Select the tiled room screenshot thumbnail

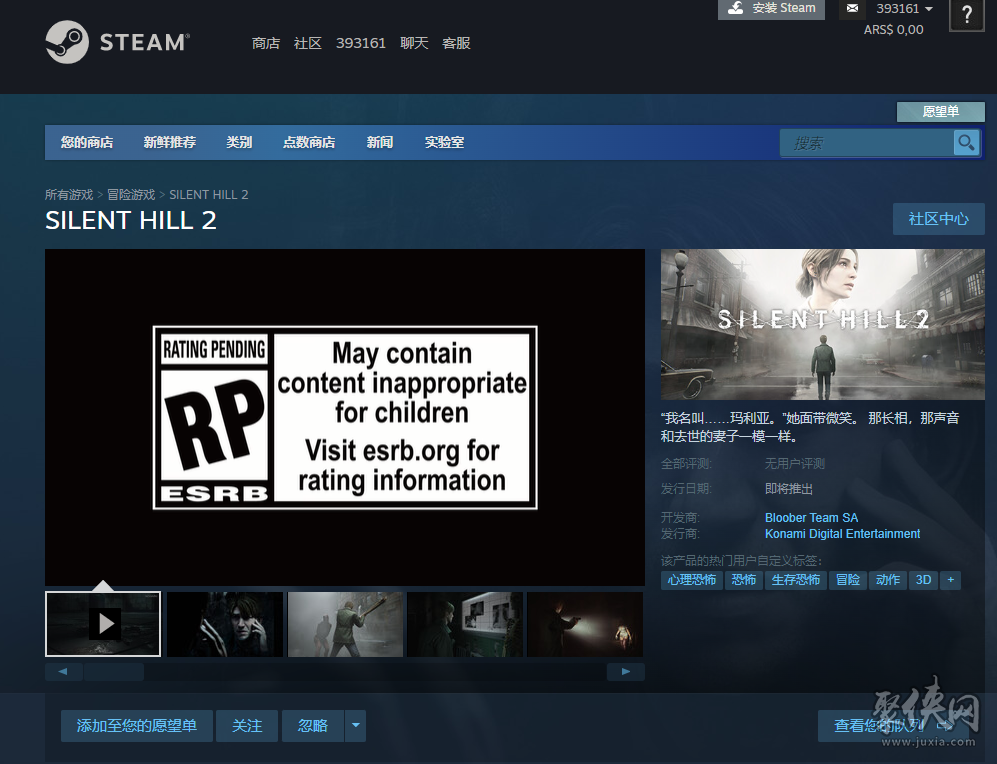[x=465, y=624]
